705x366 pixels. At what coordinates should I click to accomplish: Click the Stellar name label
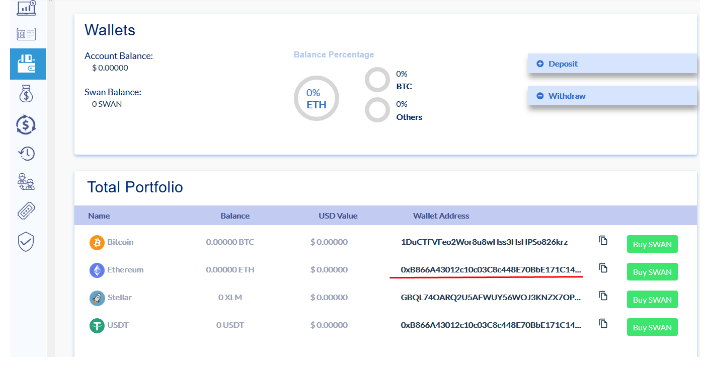click(x=119, y=297)
